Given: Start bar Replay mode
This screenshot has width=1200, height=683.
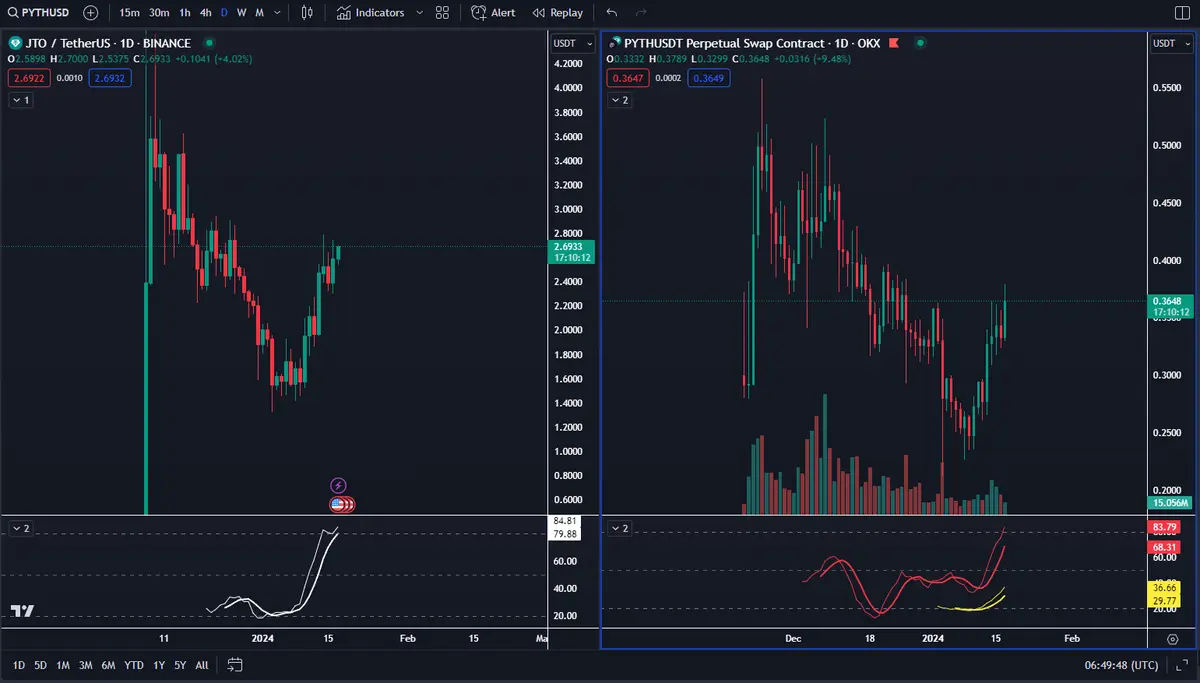Looking at the screenshot, I should 558,13.
